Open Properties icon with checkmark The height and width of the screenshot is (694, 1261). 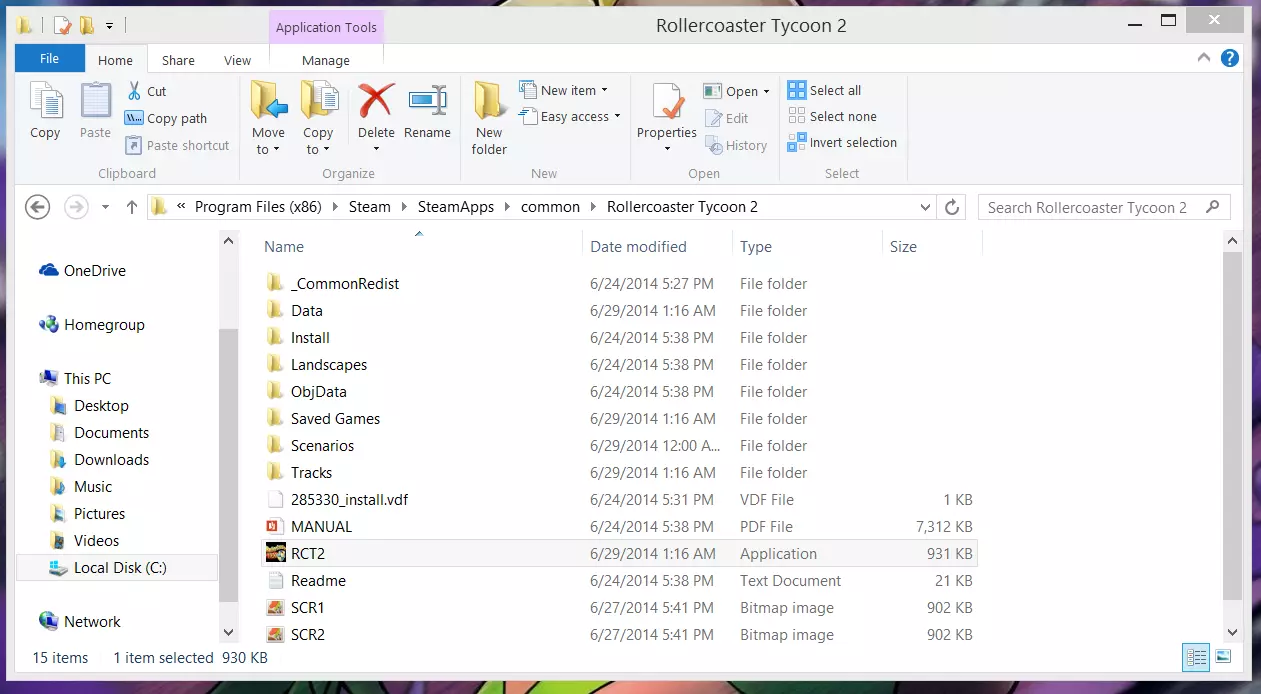pyautogui.click(x=667, y=101)
